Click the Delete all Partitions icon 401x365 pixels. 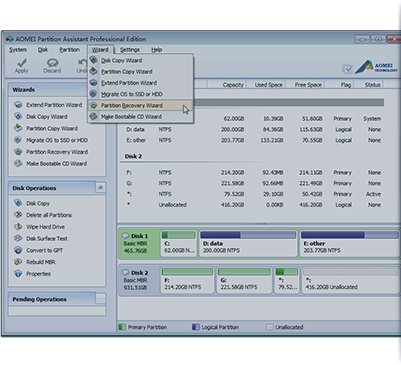coord(18,215)
